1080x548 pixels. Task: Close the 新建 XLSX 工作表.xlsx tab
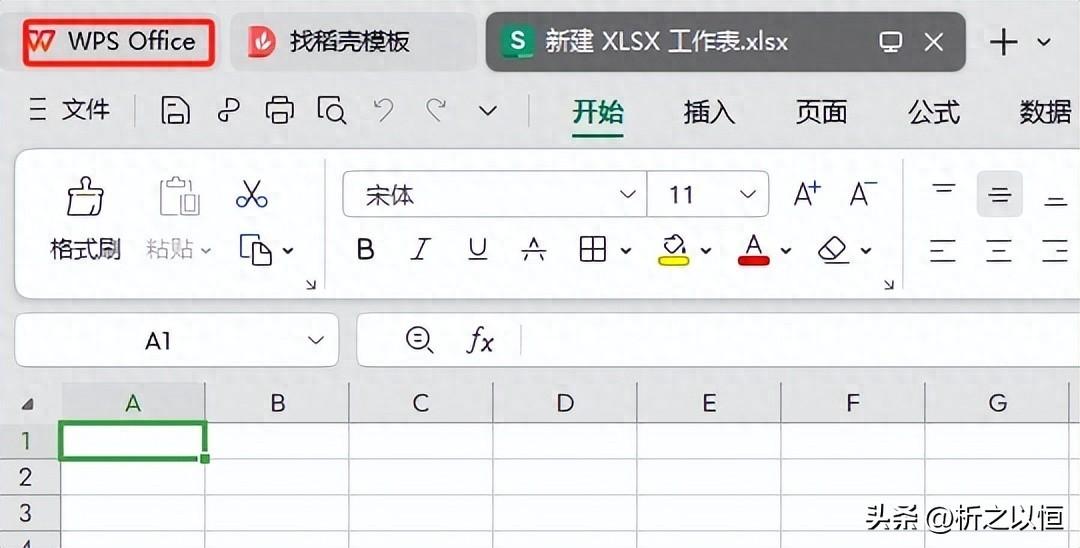pyautogui.click(x=933, y=43)
